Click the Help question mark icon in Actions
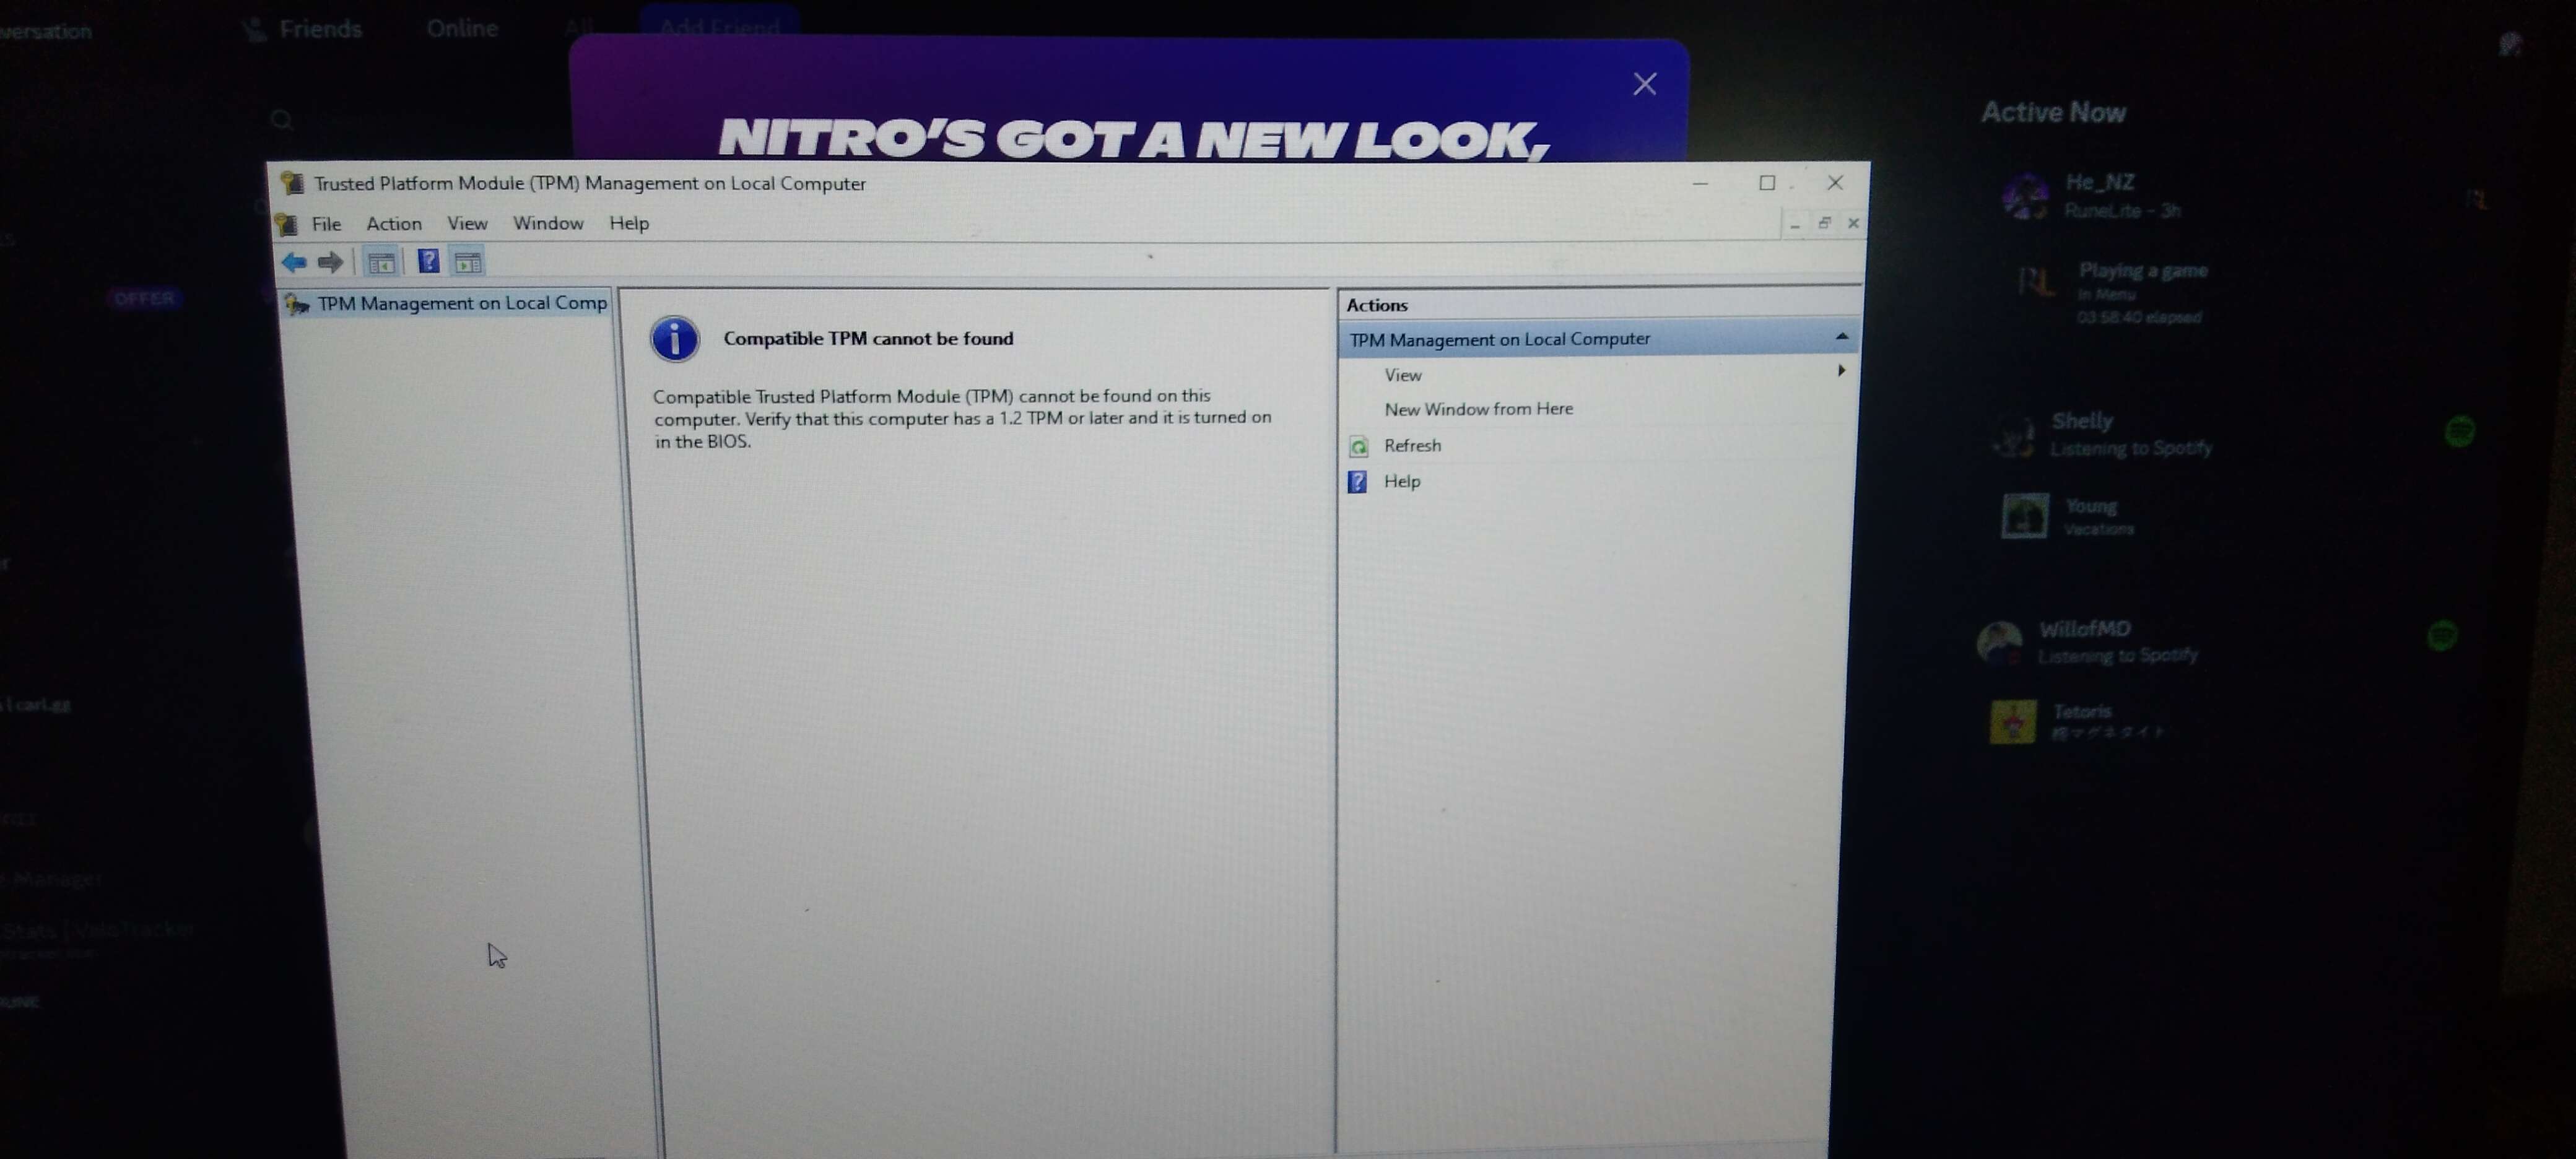The height and width of the screenshot is (1159, 2576). tap(1357, 482)
